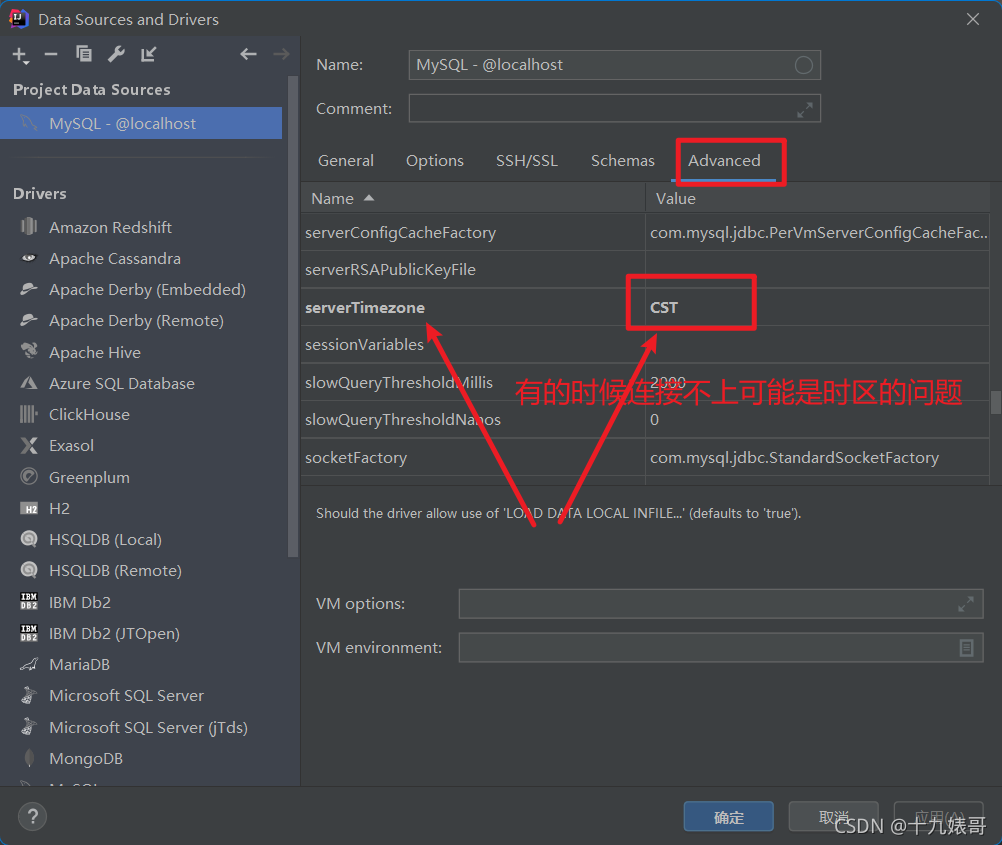This screenshot has height=845, width=1002.
Task: Select the MongoDB driver
Action: pyautogui.click(x=86, y=759)
